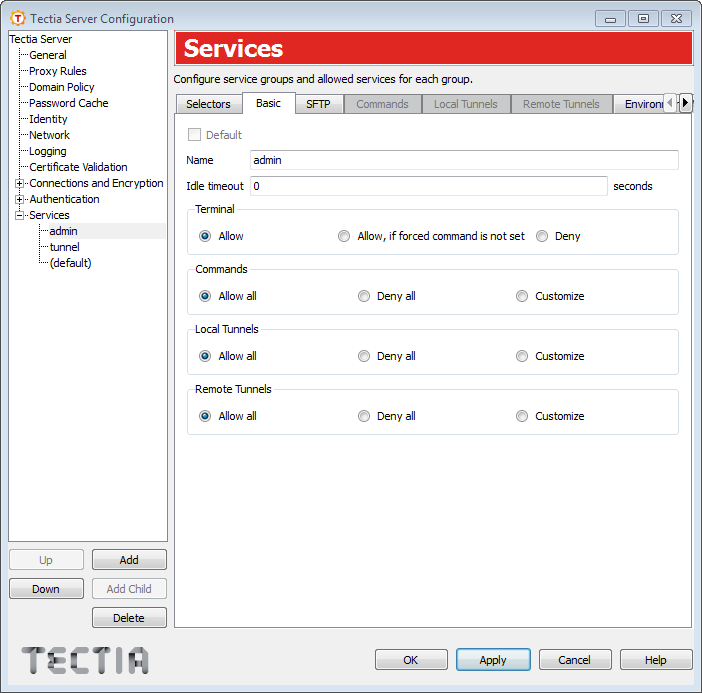Select the tunnel service group
702x693 pixels.
pos(64,247)
